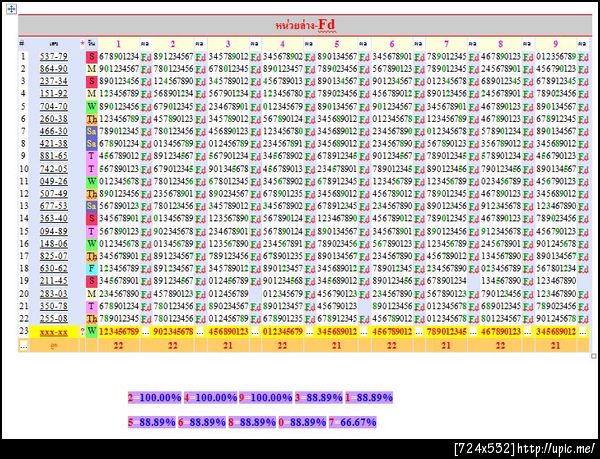600x459 pixels.
Task: Select the lottery number 260-38
Action: click(x=54, y=119)
